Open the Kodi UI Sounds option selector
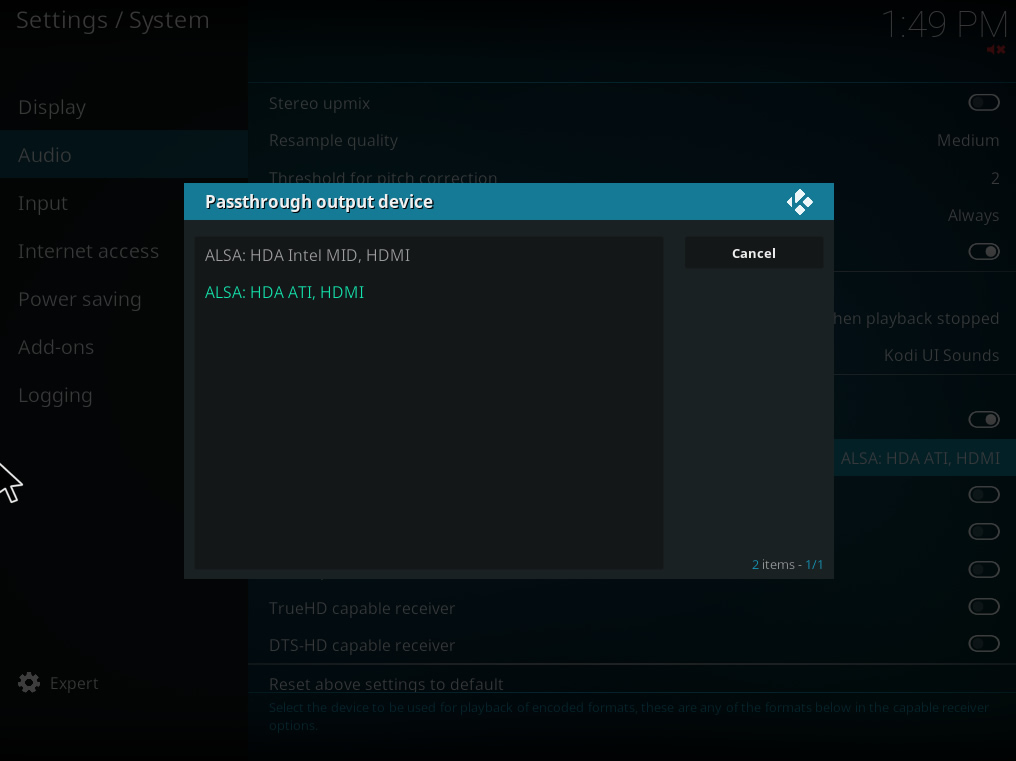The image size is (1016, 761). pos(940,355)
